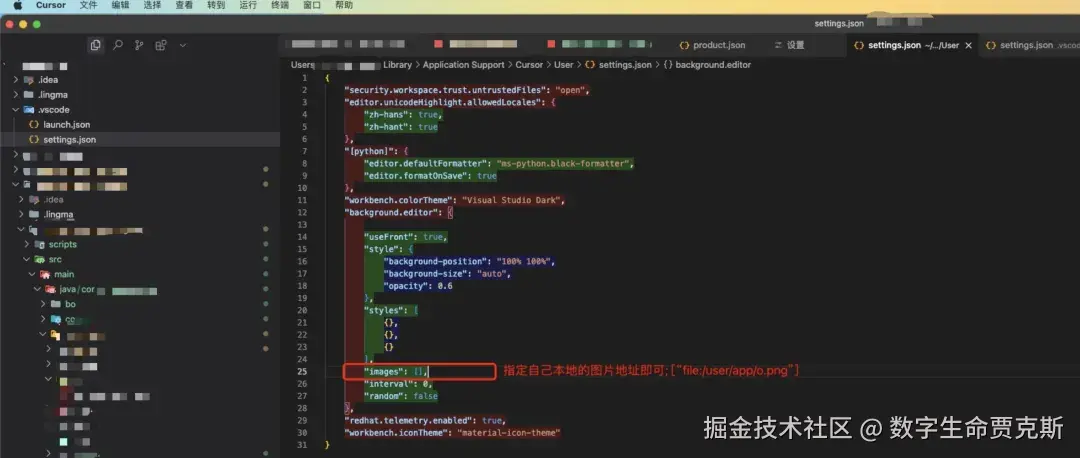Screen dimensions: 1080x458
Task: Open the 查看 menu
Action: [x=184, y=5]
